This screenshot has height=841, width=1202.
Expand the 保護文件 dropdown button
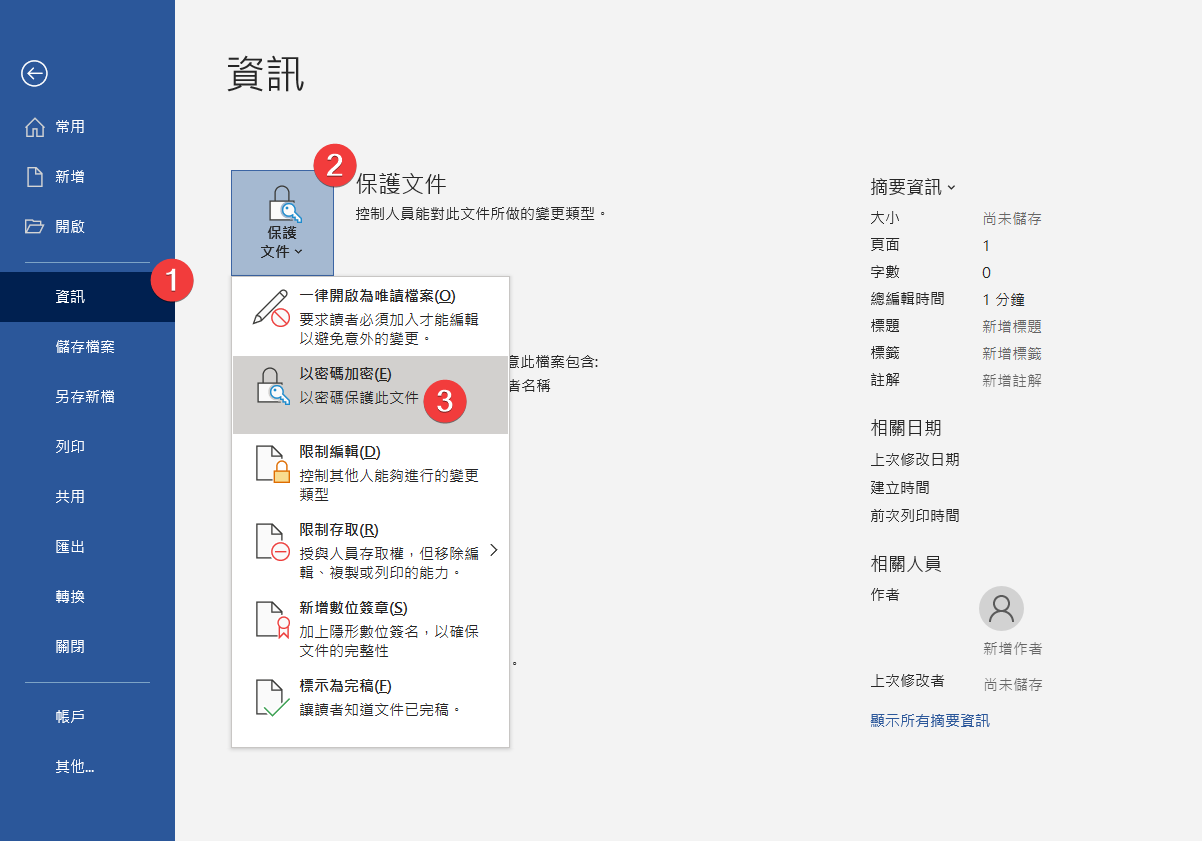point(281,223)
